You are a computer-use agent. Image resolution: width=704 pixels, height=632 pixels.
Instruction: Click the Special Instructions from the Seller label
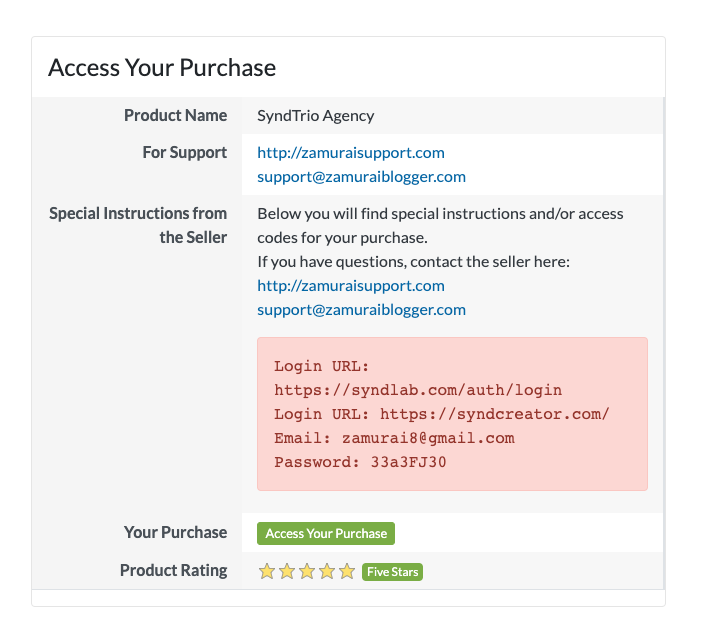coord(138,225)
